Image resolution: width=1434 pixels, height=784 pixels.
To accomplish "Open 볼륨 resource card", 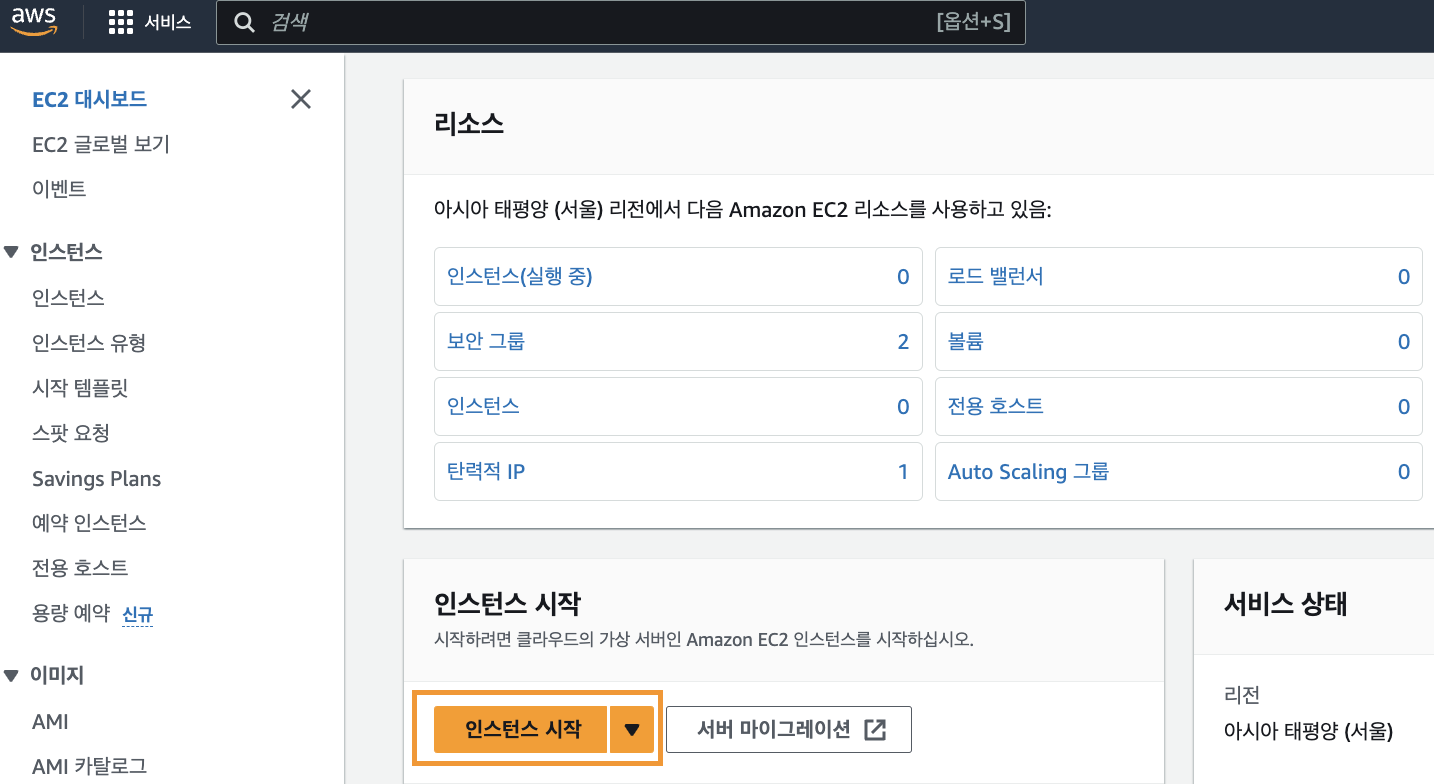I will click(x=1178, y=341).
